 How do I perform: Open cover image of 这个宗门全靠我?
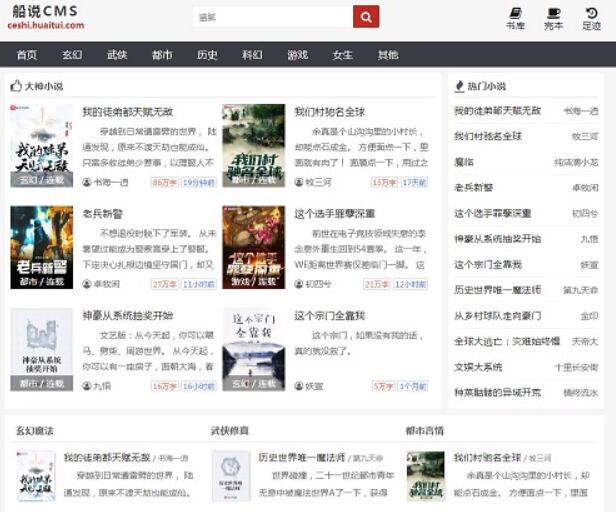(x=254, y=350)
